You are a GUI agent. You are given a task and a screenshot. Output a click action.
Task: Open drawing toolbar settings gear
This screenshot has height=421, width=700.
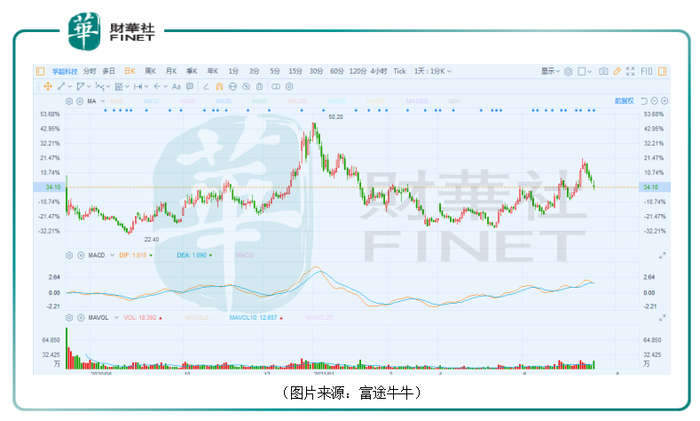[x=289, y=86]
